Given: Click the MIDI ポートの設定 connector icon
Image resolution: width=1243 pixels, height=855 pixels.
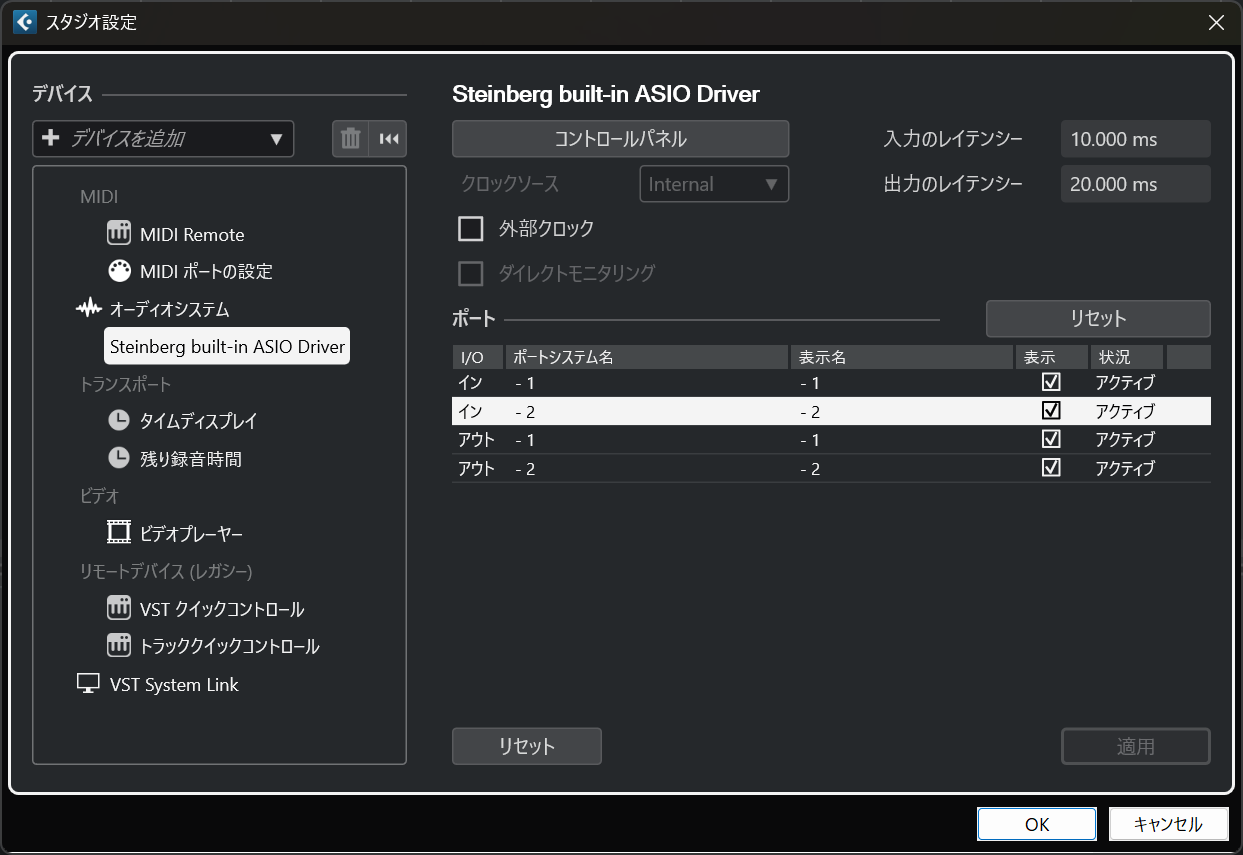Looking at the screenshot, I should coord(119,271).
